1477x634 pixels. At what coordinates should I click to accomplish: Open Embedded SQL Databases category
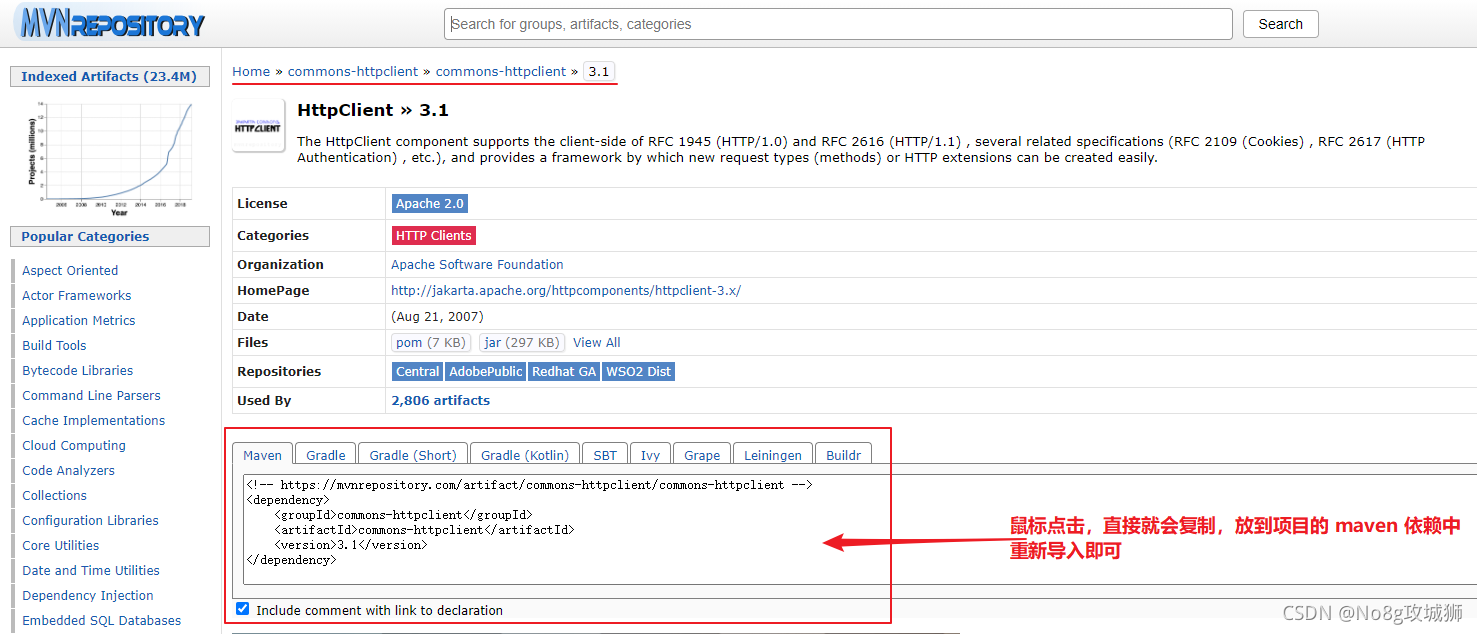click(102, 620)
